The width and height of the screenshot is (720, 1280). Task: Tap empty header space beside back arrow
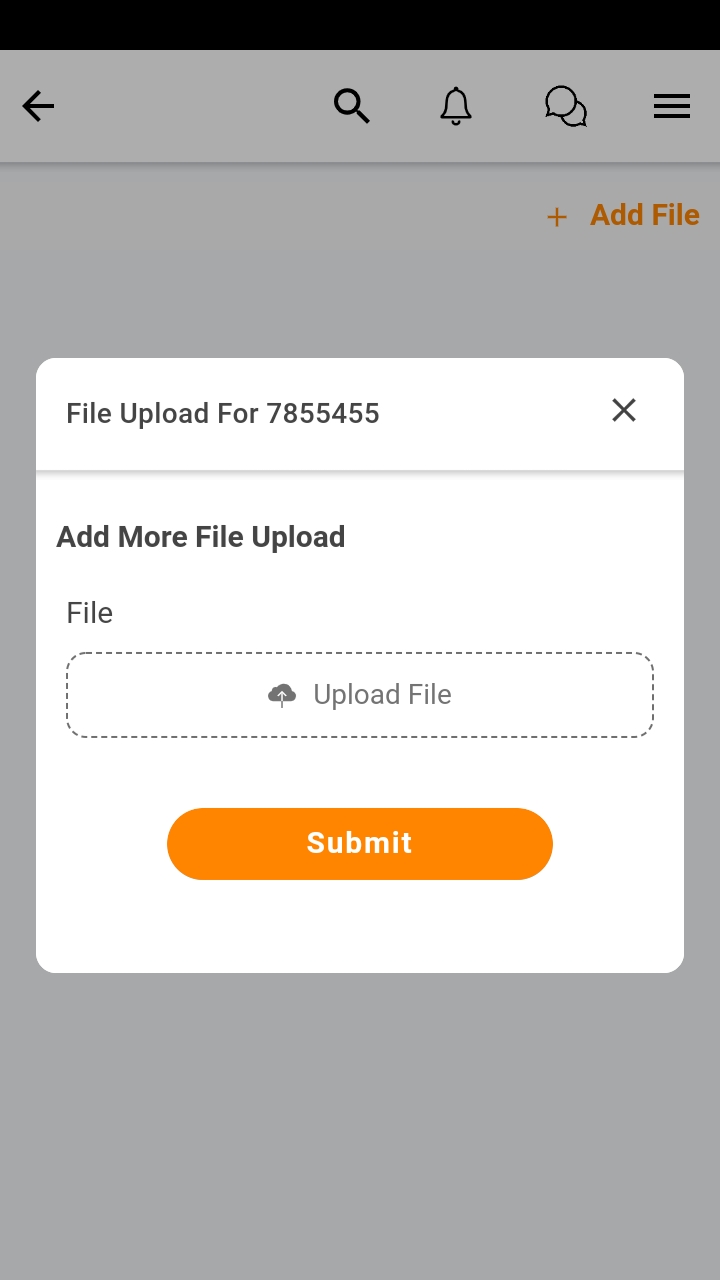point(190,106)
